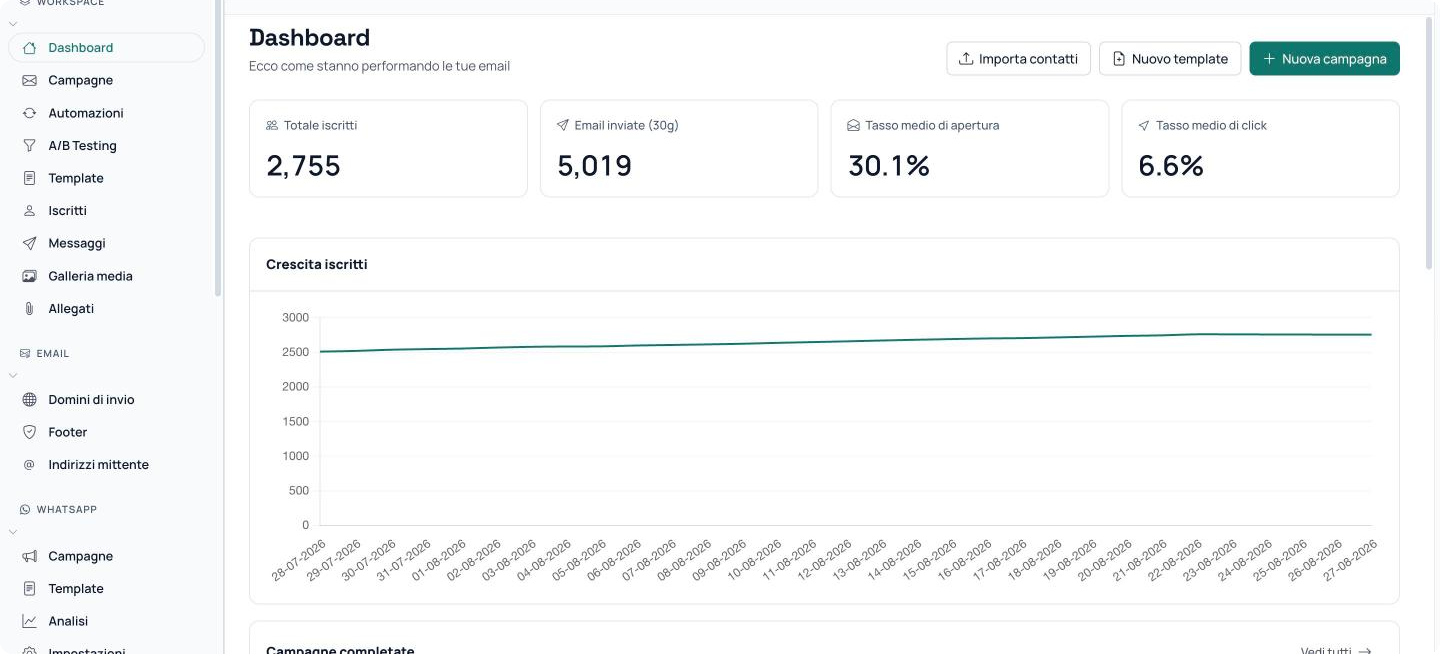Click the 3000 y-axis label
Image resolution: width=1440 pixels, height=654 pixels.
pyautogui.click(x=296, y=318)
